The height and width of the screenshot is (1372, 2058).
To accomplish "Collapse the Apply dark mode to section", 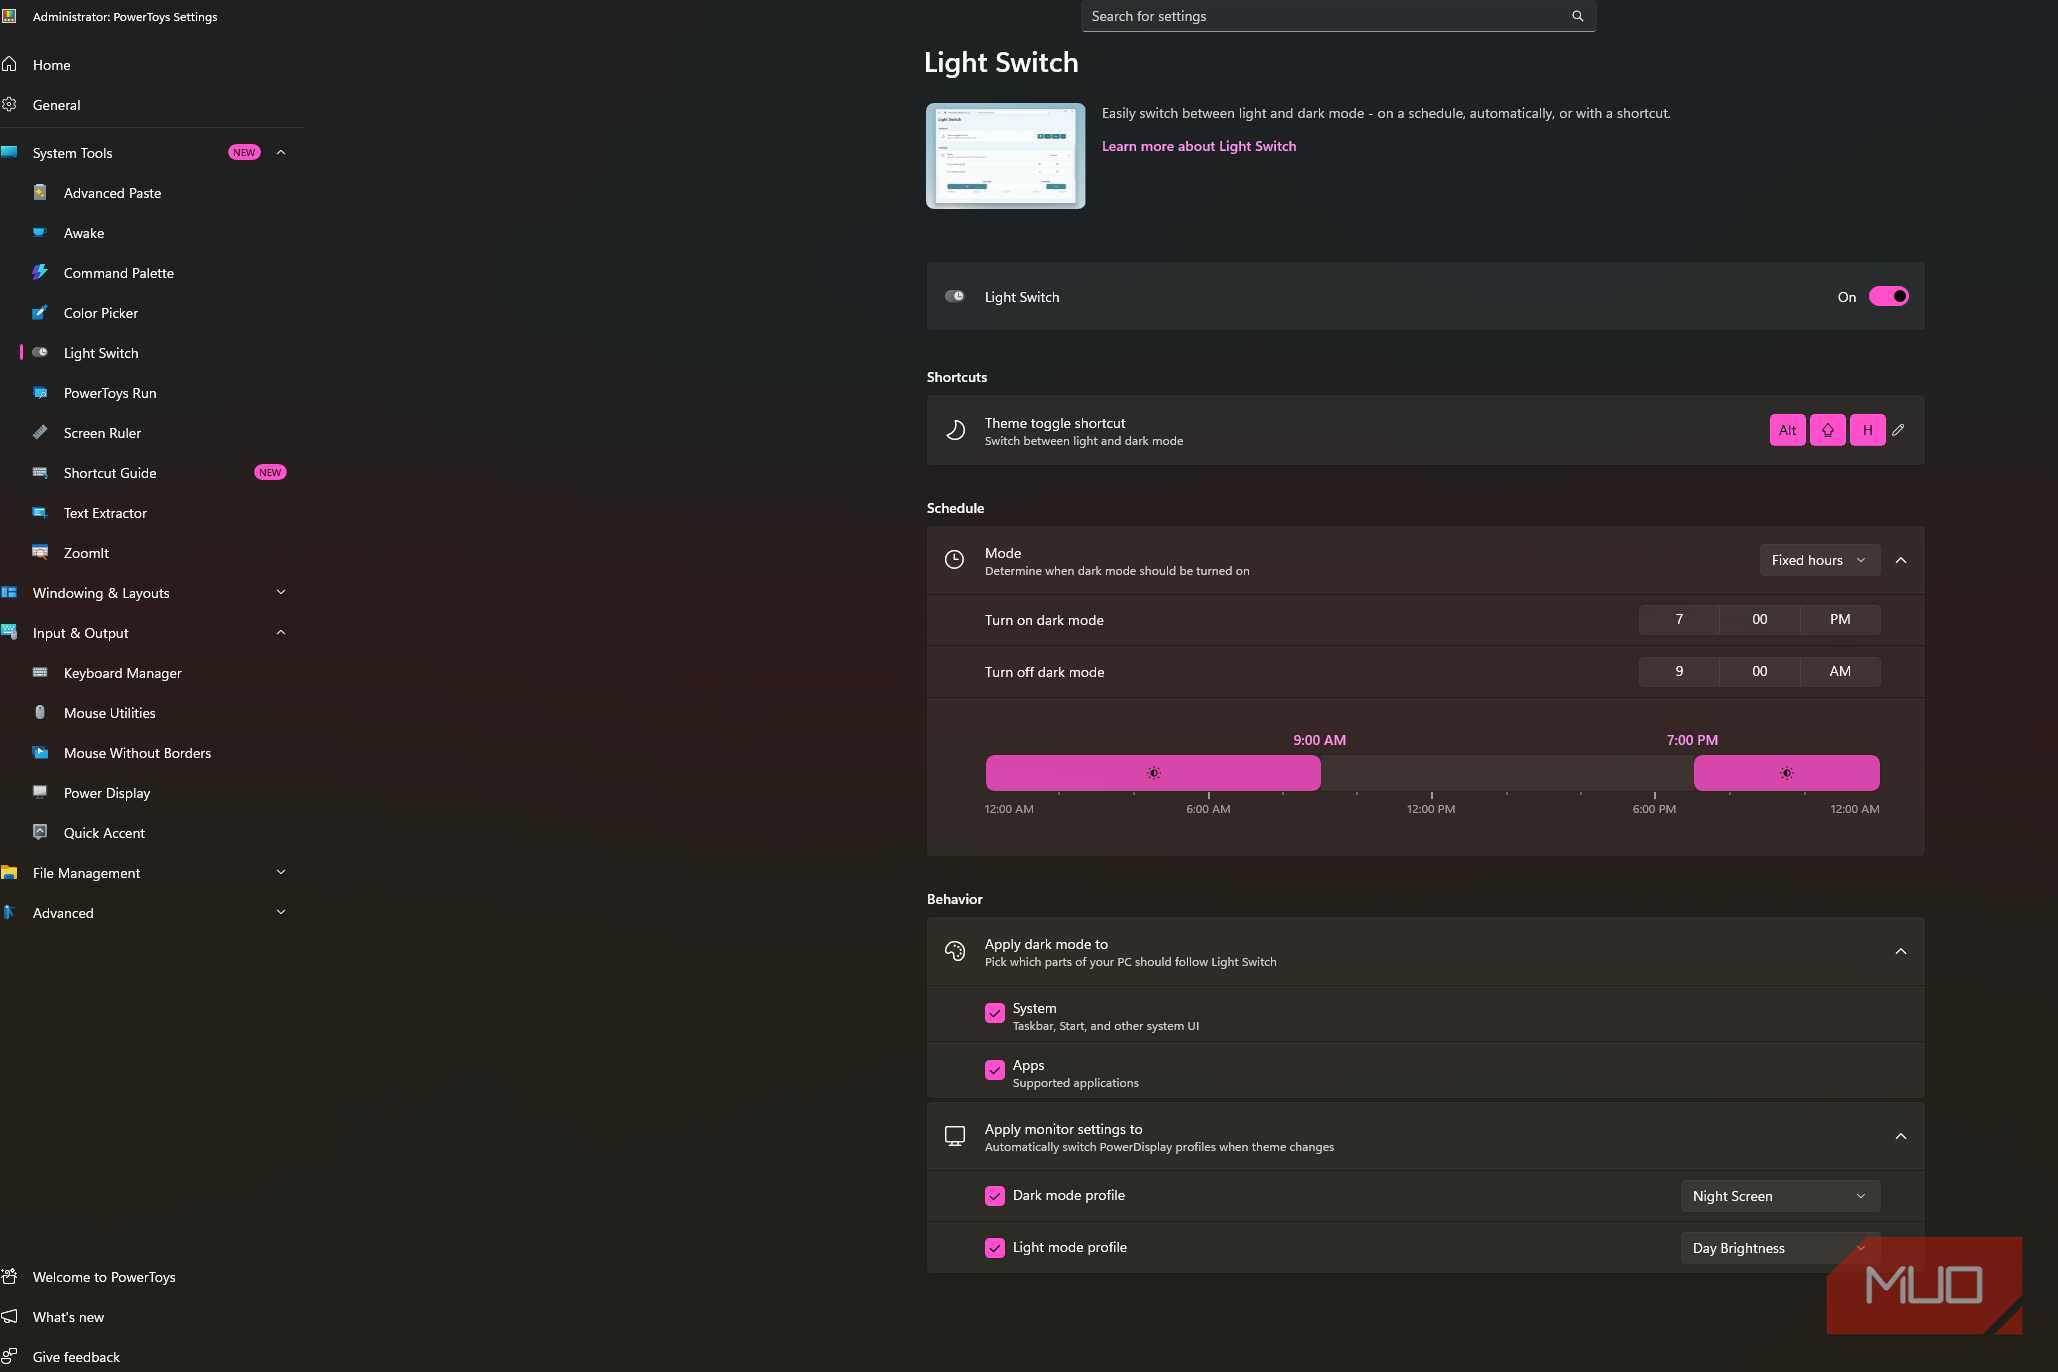I will 1901,951.
